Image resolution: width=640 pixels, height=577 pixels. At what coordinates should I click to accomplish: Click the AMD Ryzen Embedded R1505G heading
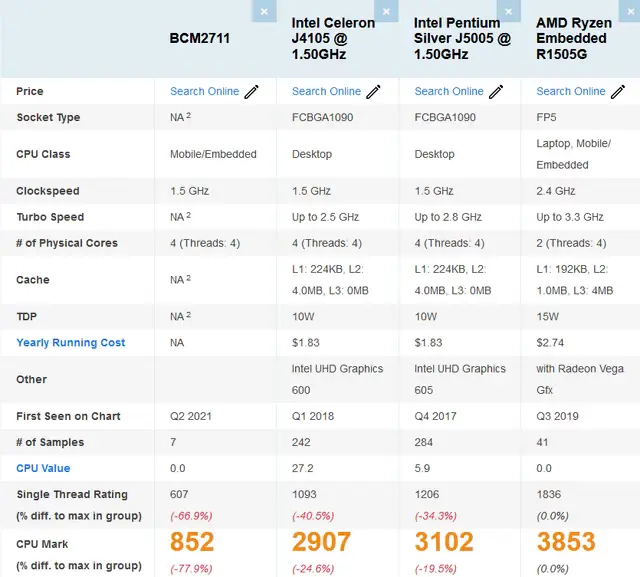point(574,38)
